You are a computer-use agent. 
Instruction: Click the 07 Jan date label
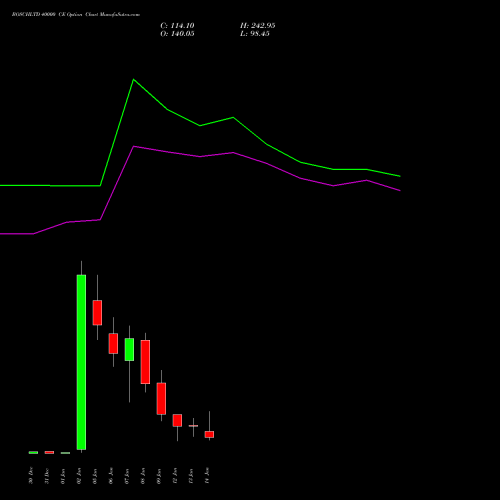(x=127, y=476)
